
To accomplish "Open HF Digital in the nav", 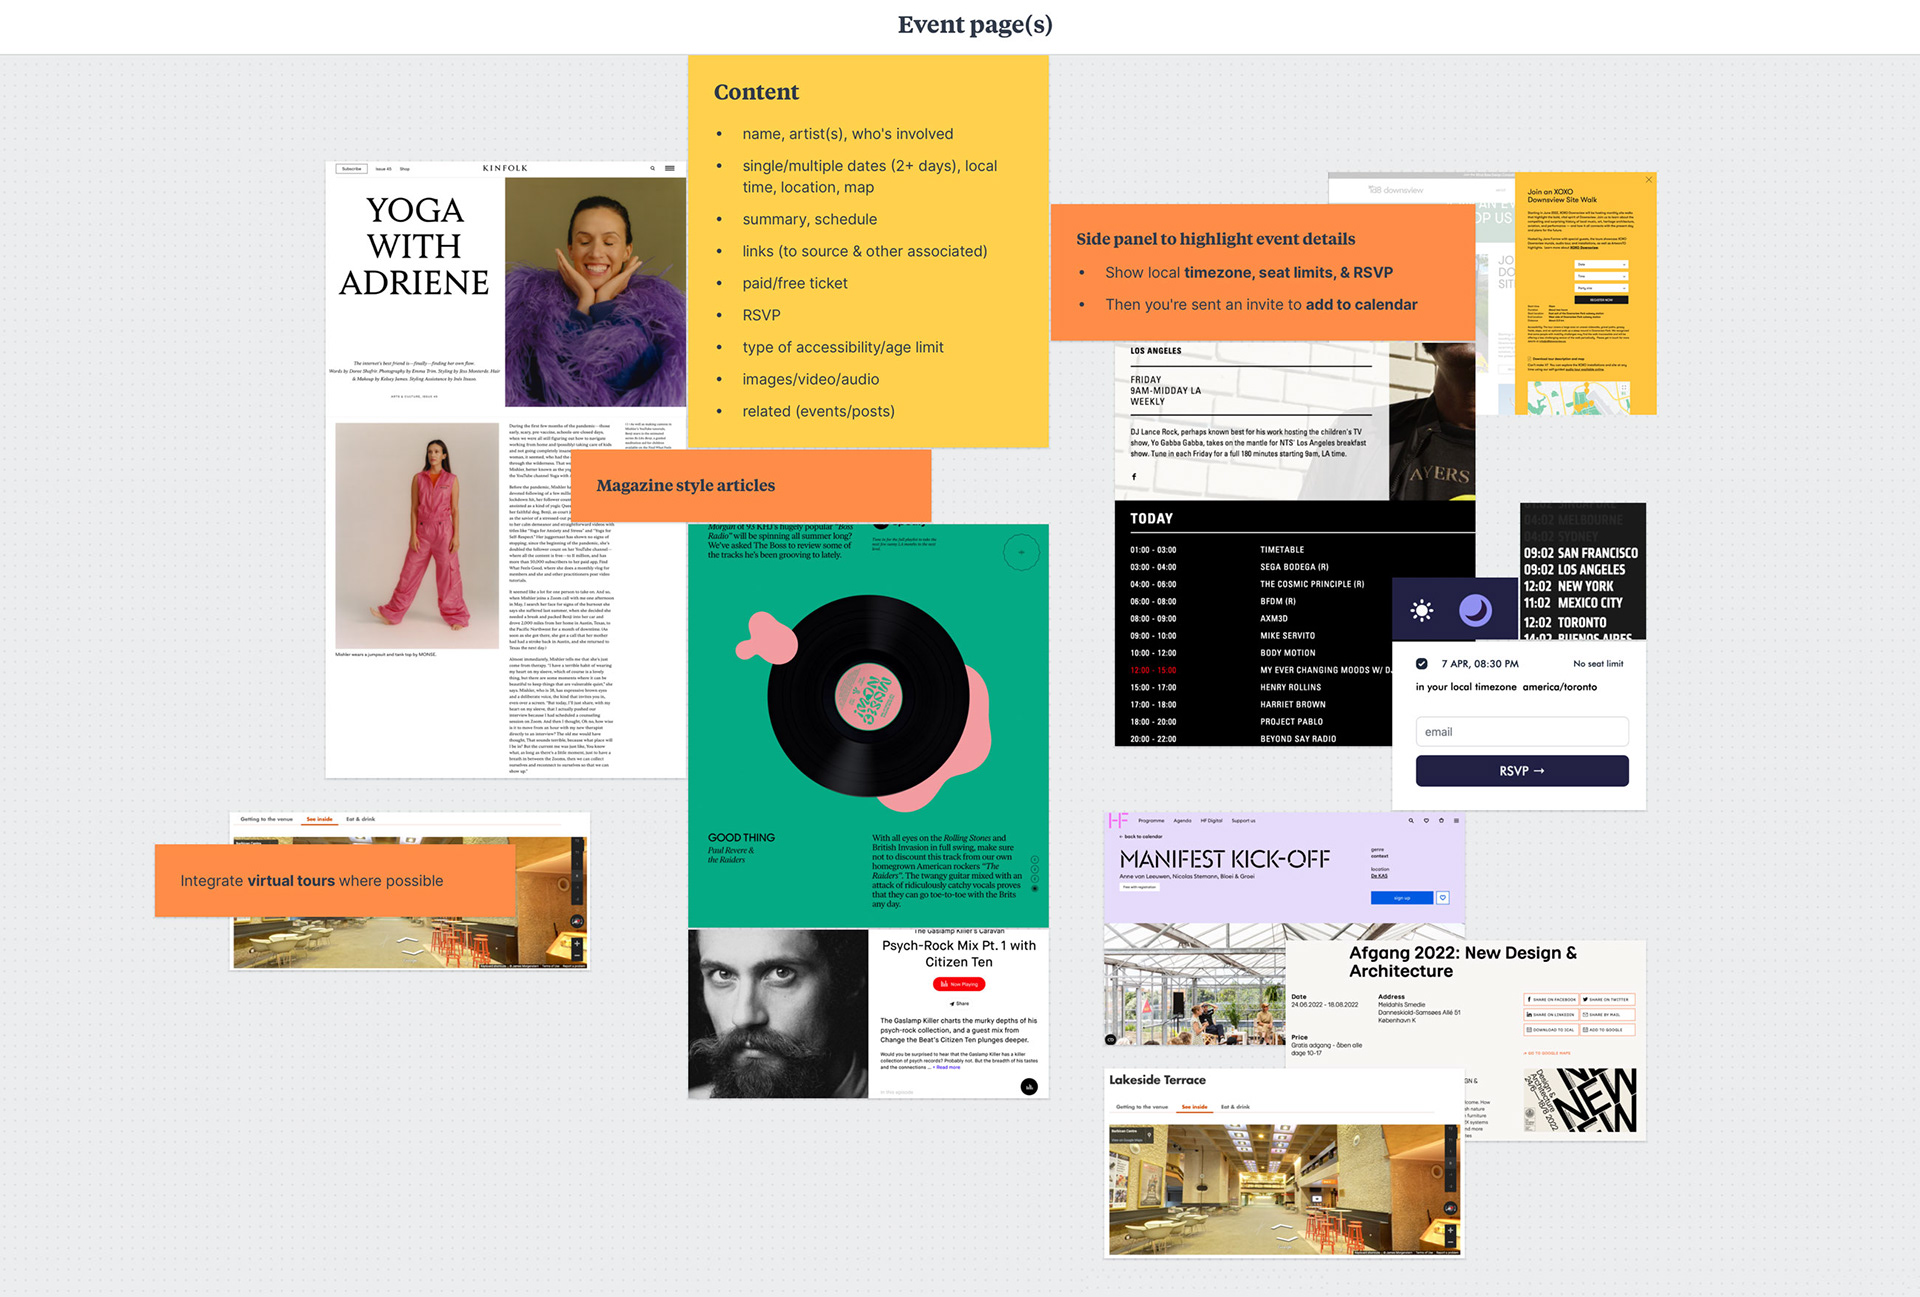I will 1211,821.
